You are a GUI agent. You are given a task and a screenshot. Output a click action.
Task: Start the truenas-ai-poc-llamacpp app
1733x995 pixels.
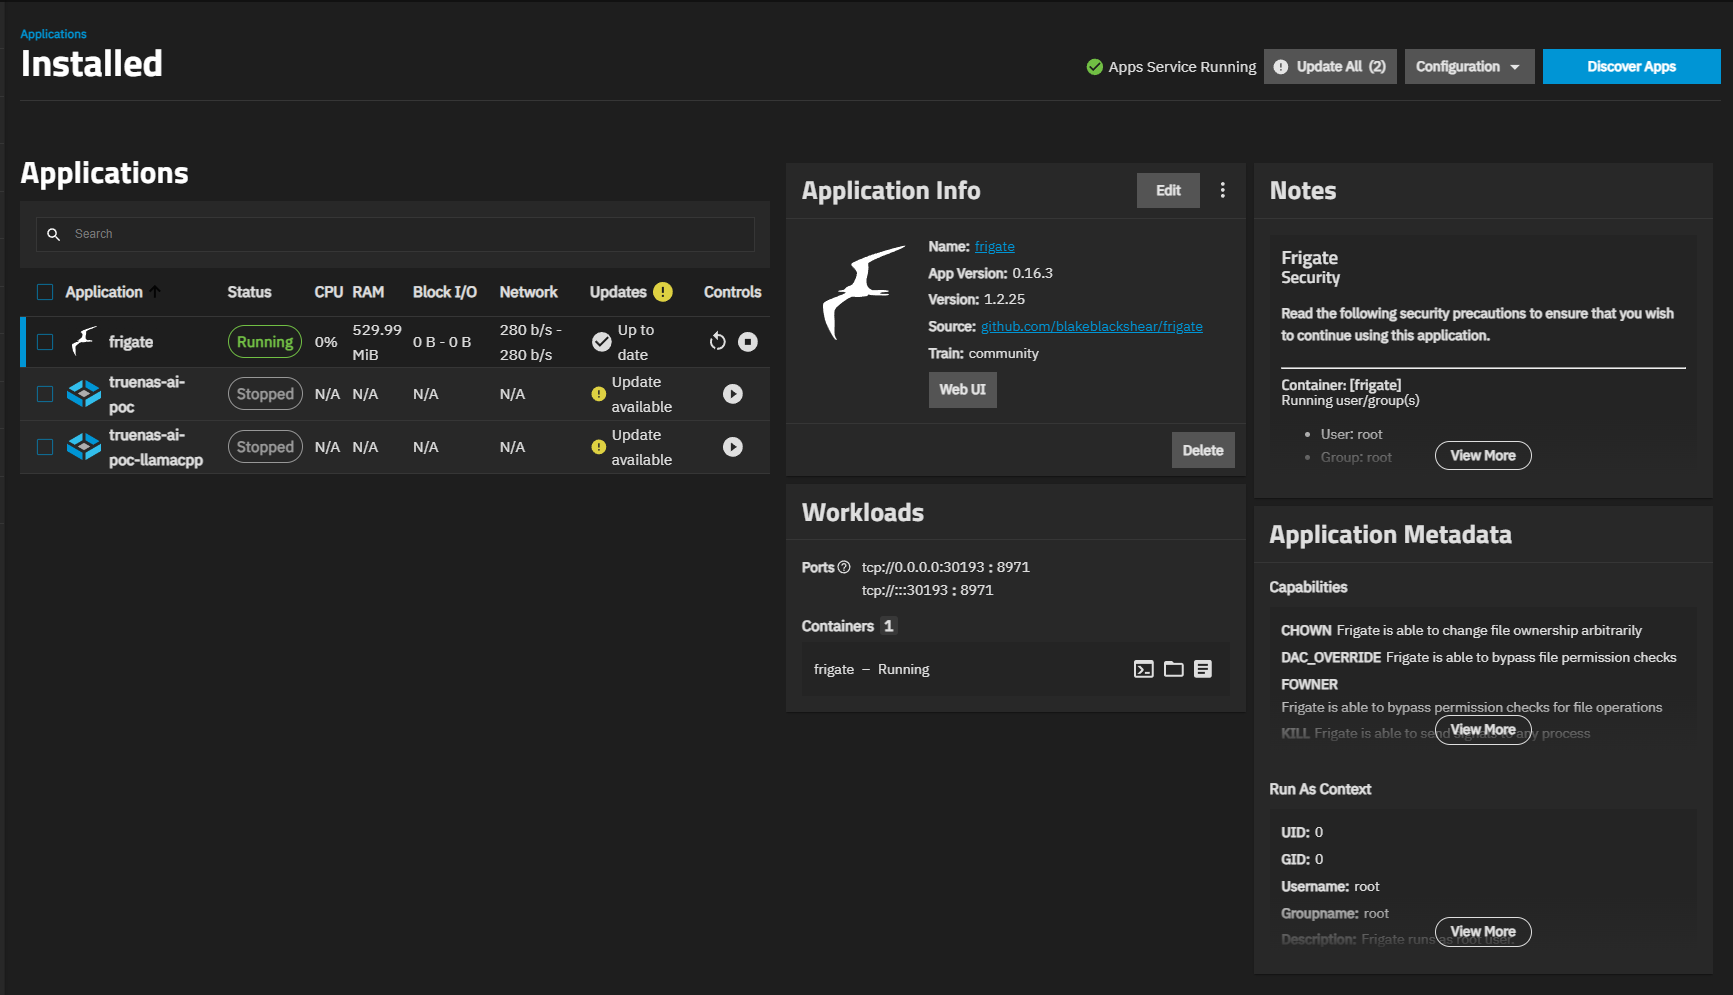(733, 447)
